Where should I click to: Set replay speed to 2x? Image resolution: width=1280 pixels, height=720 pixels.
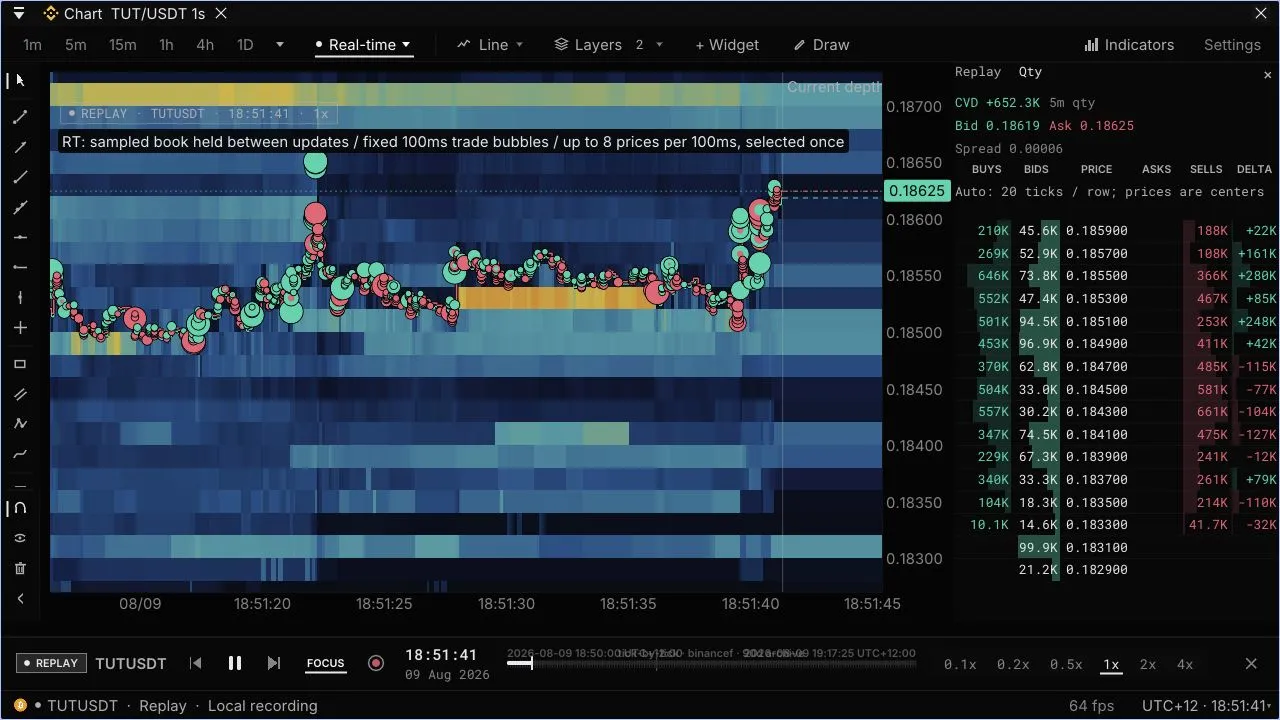coord(1148,664)
